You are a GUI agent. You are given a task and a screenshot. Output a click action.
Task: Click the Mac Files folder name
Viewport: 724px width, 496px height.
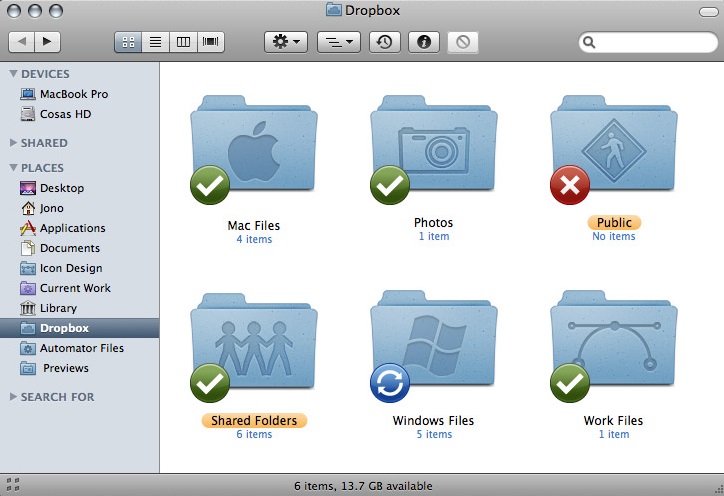click(x=254, y=225)
